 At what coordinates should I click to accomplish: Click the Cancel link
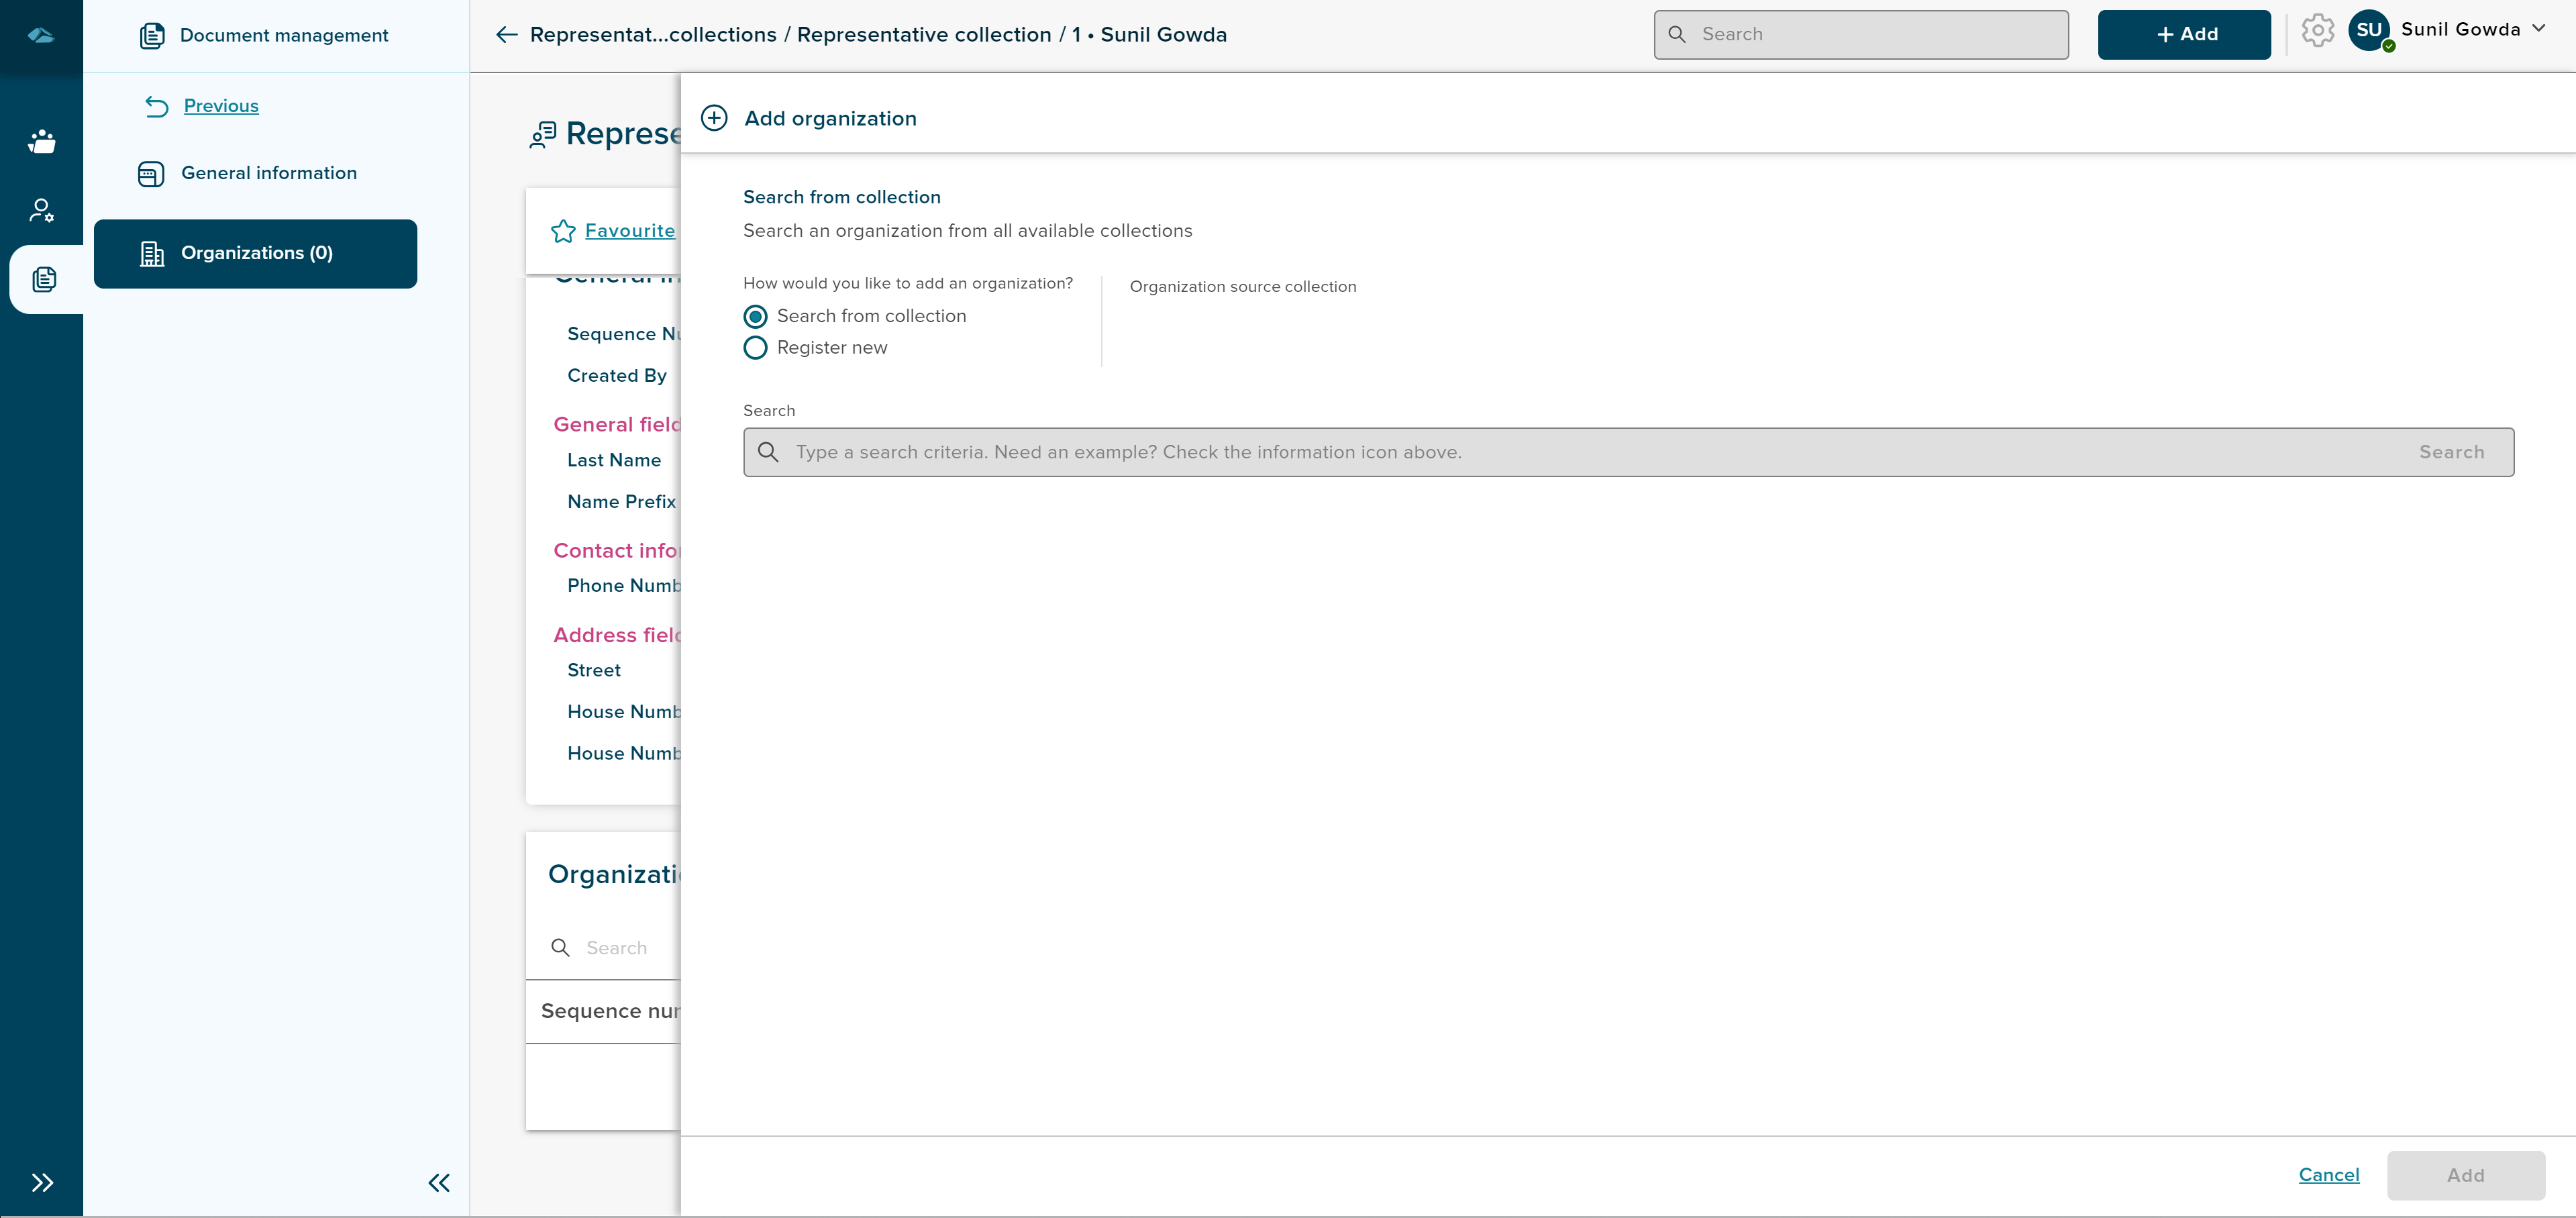click(x=2328, y=1175)
